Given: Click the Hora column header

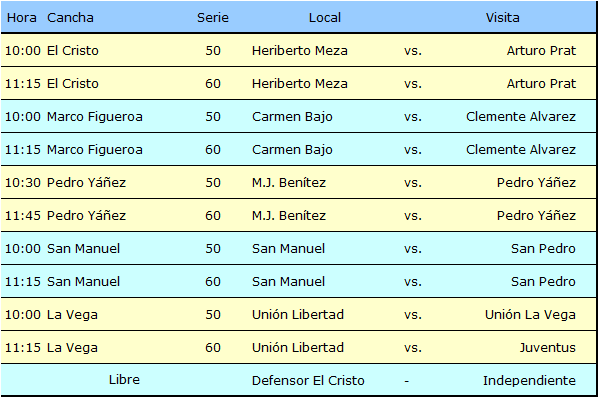Looking at the screenshot, I should [x=22, y=18].
